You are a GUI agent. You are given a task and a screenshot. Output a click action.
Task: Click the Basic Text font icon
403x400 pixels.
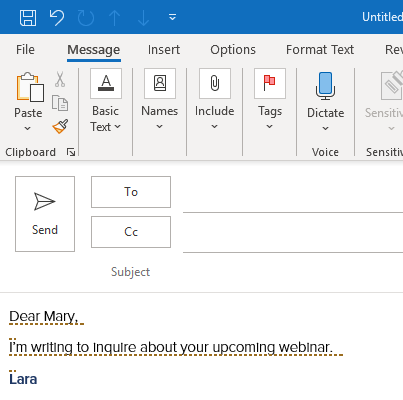(106, 84)
